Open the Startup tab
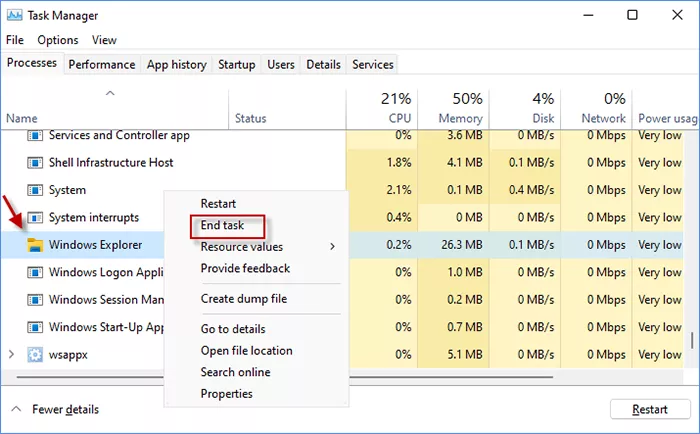The image size is (700, 434). (x=237, y=65)
